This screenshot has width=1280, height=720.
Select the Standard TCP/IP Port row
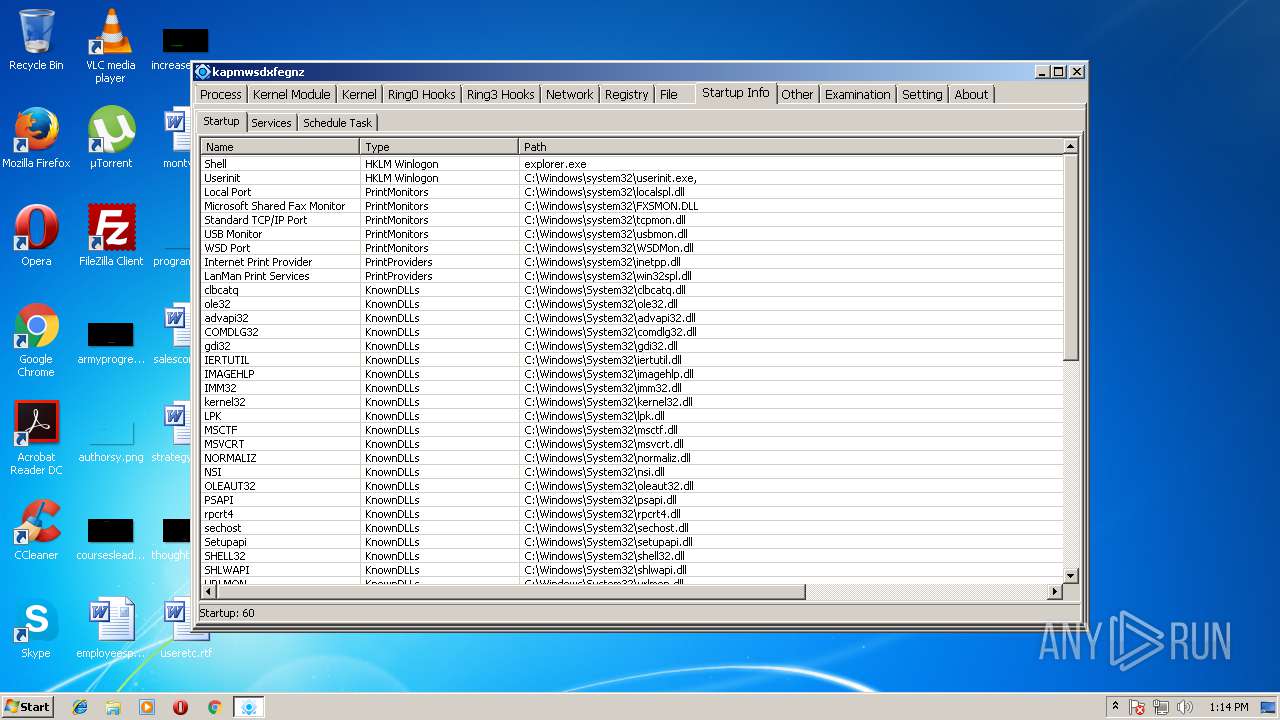coord(631,220)
